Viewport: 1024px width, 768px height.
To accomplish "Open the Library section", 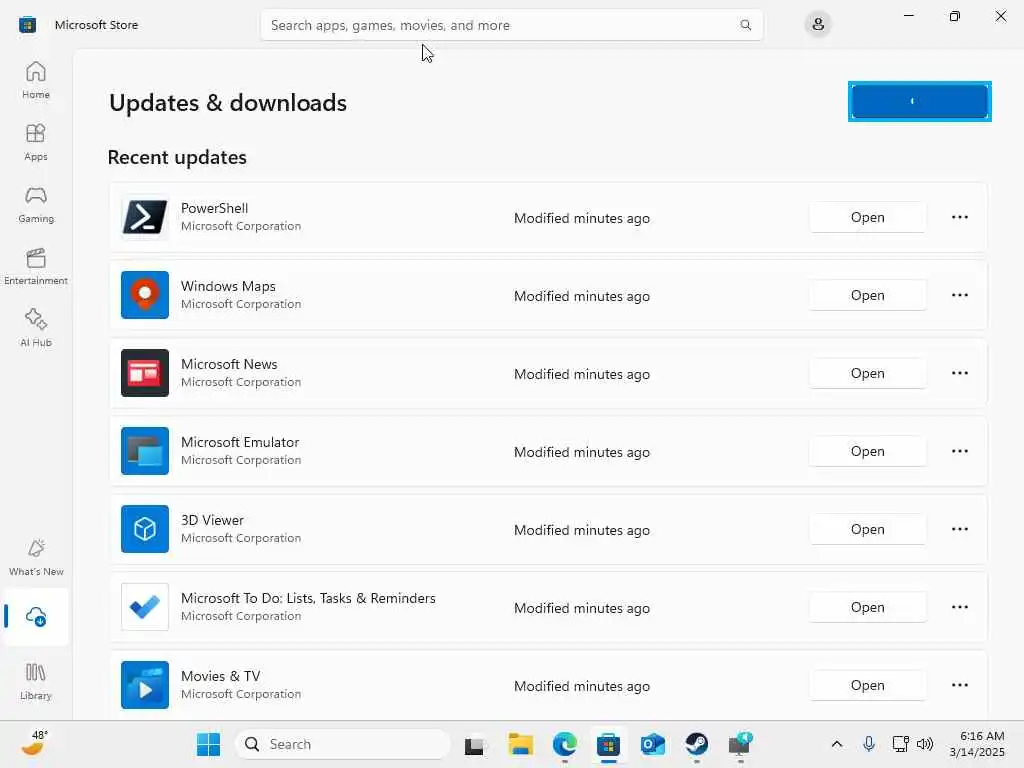I will pyautogui.click(x=36, y=681).
